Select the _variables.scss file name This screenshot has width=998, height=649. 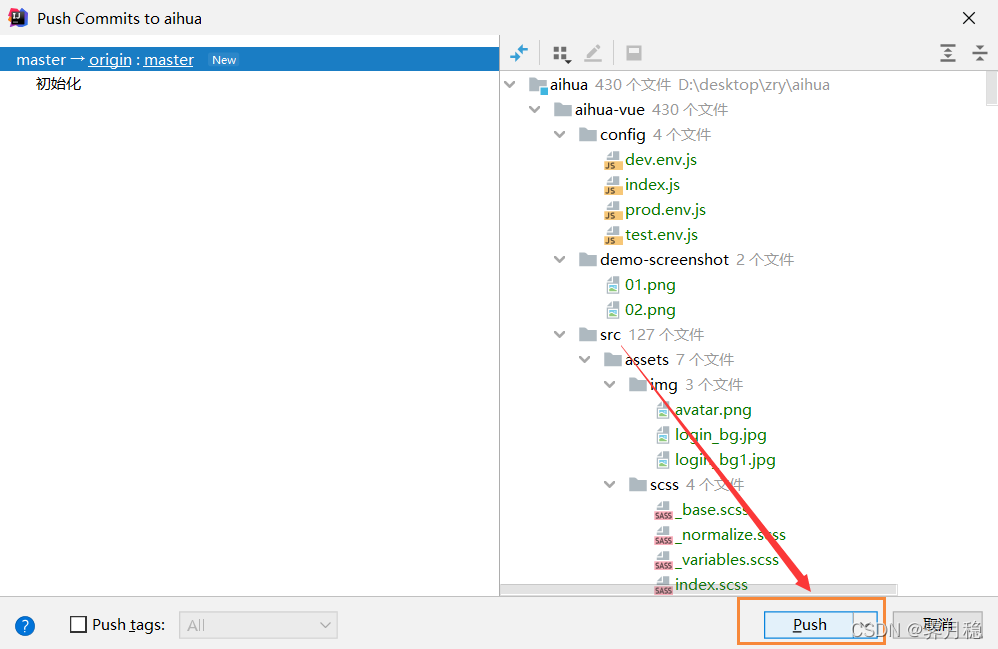(727, 560)
